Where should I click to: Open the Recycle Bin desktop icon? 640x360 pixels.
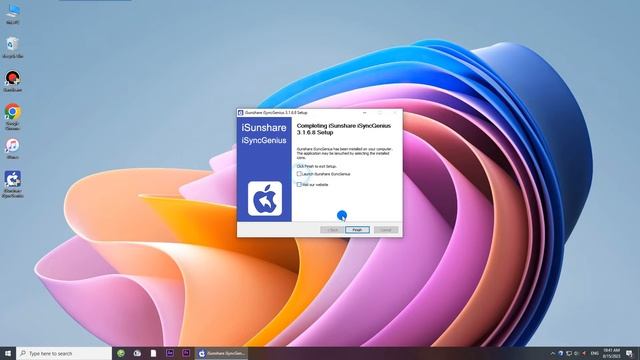click(x=13, y=47)
